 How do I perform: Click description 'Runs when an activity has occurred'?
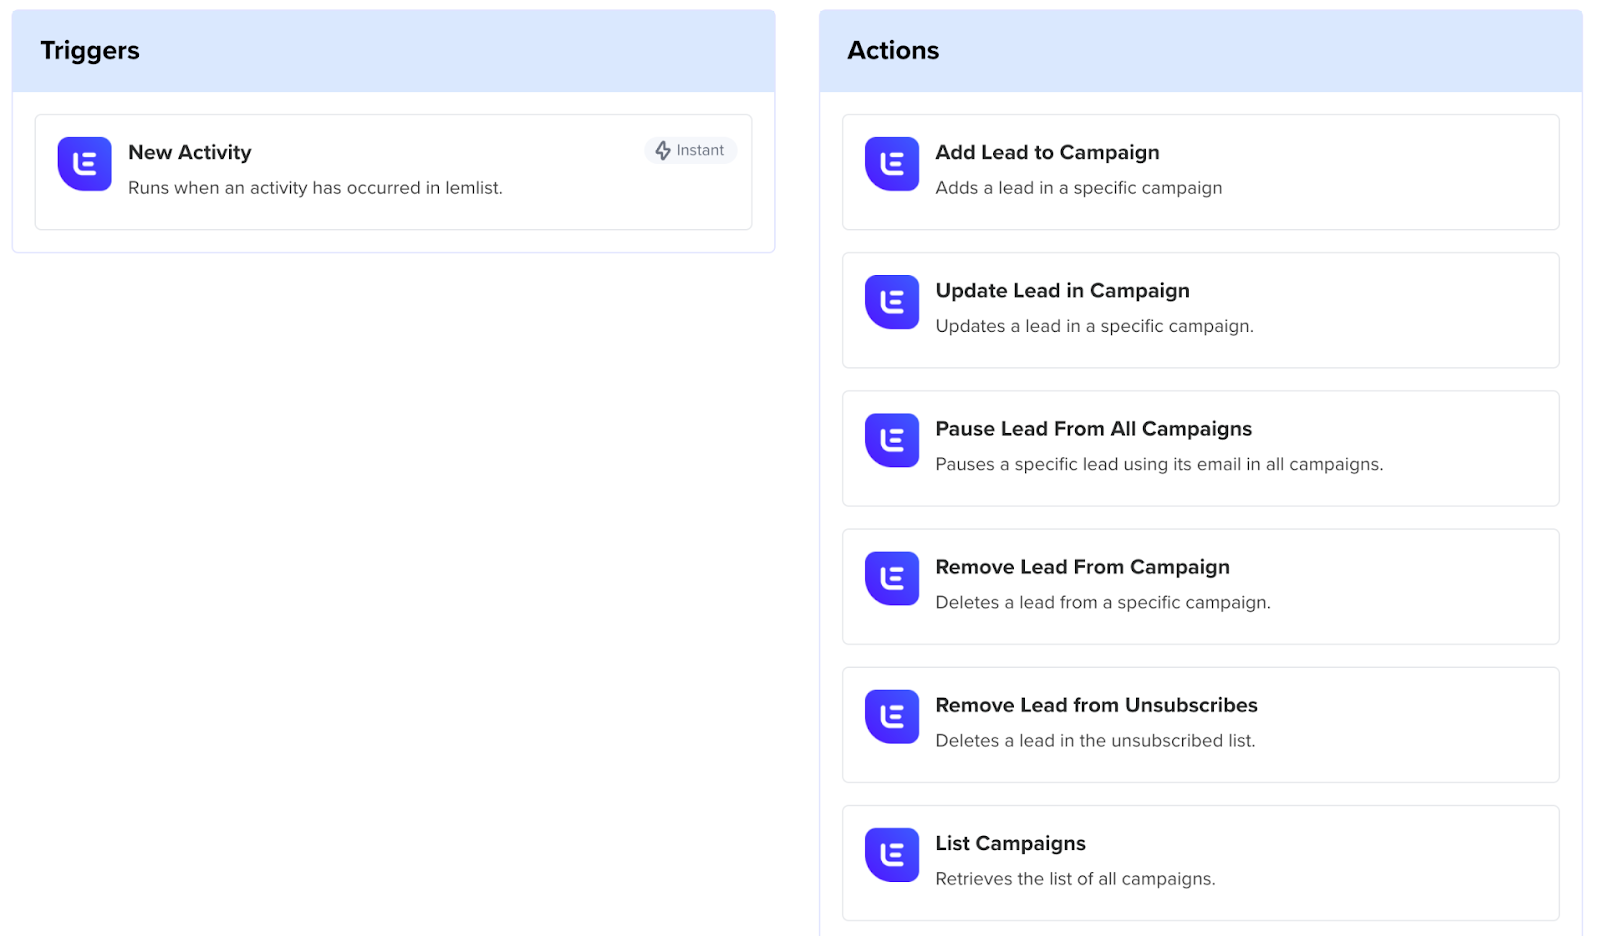click(x=315, y=188)
